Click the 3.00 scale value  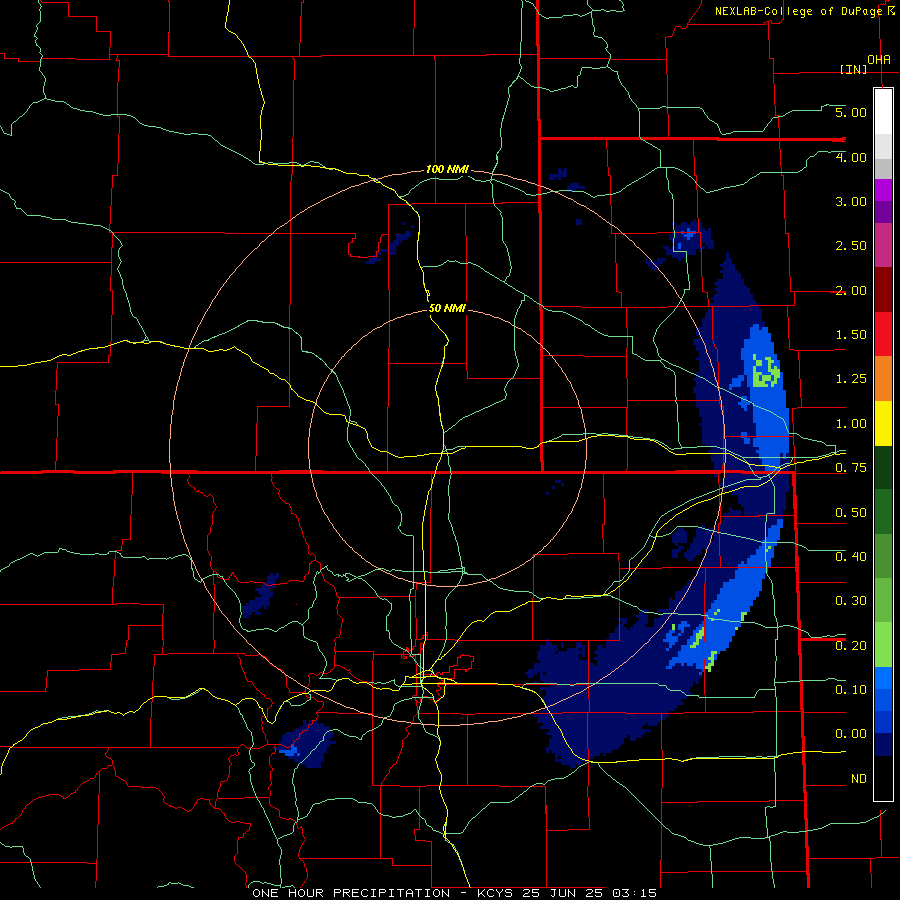pyautogui.click(x=851, y=201)
